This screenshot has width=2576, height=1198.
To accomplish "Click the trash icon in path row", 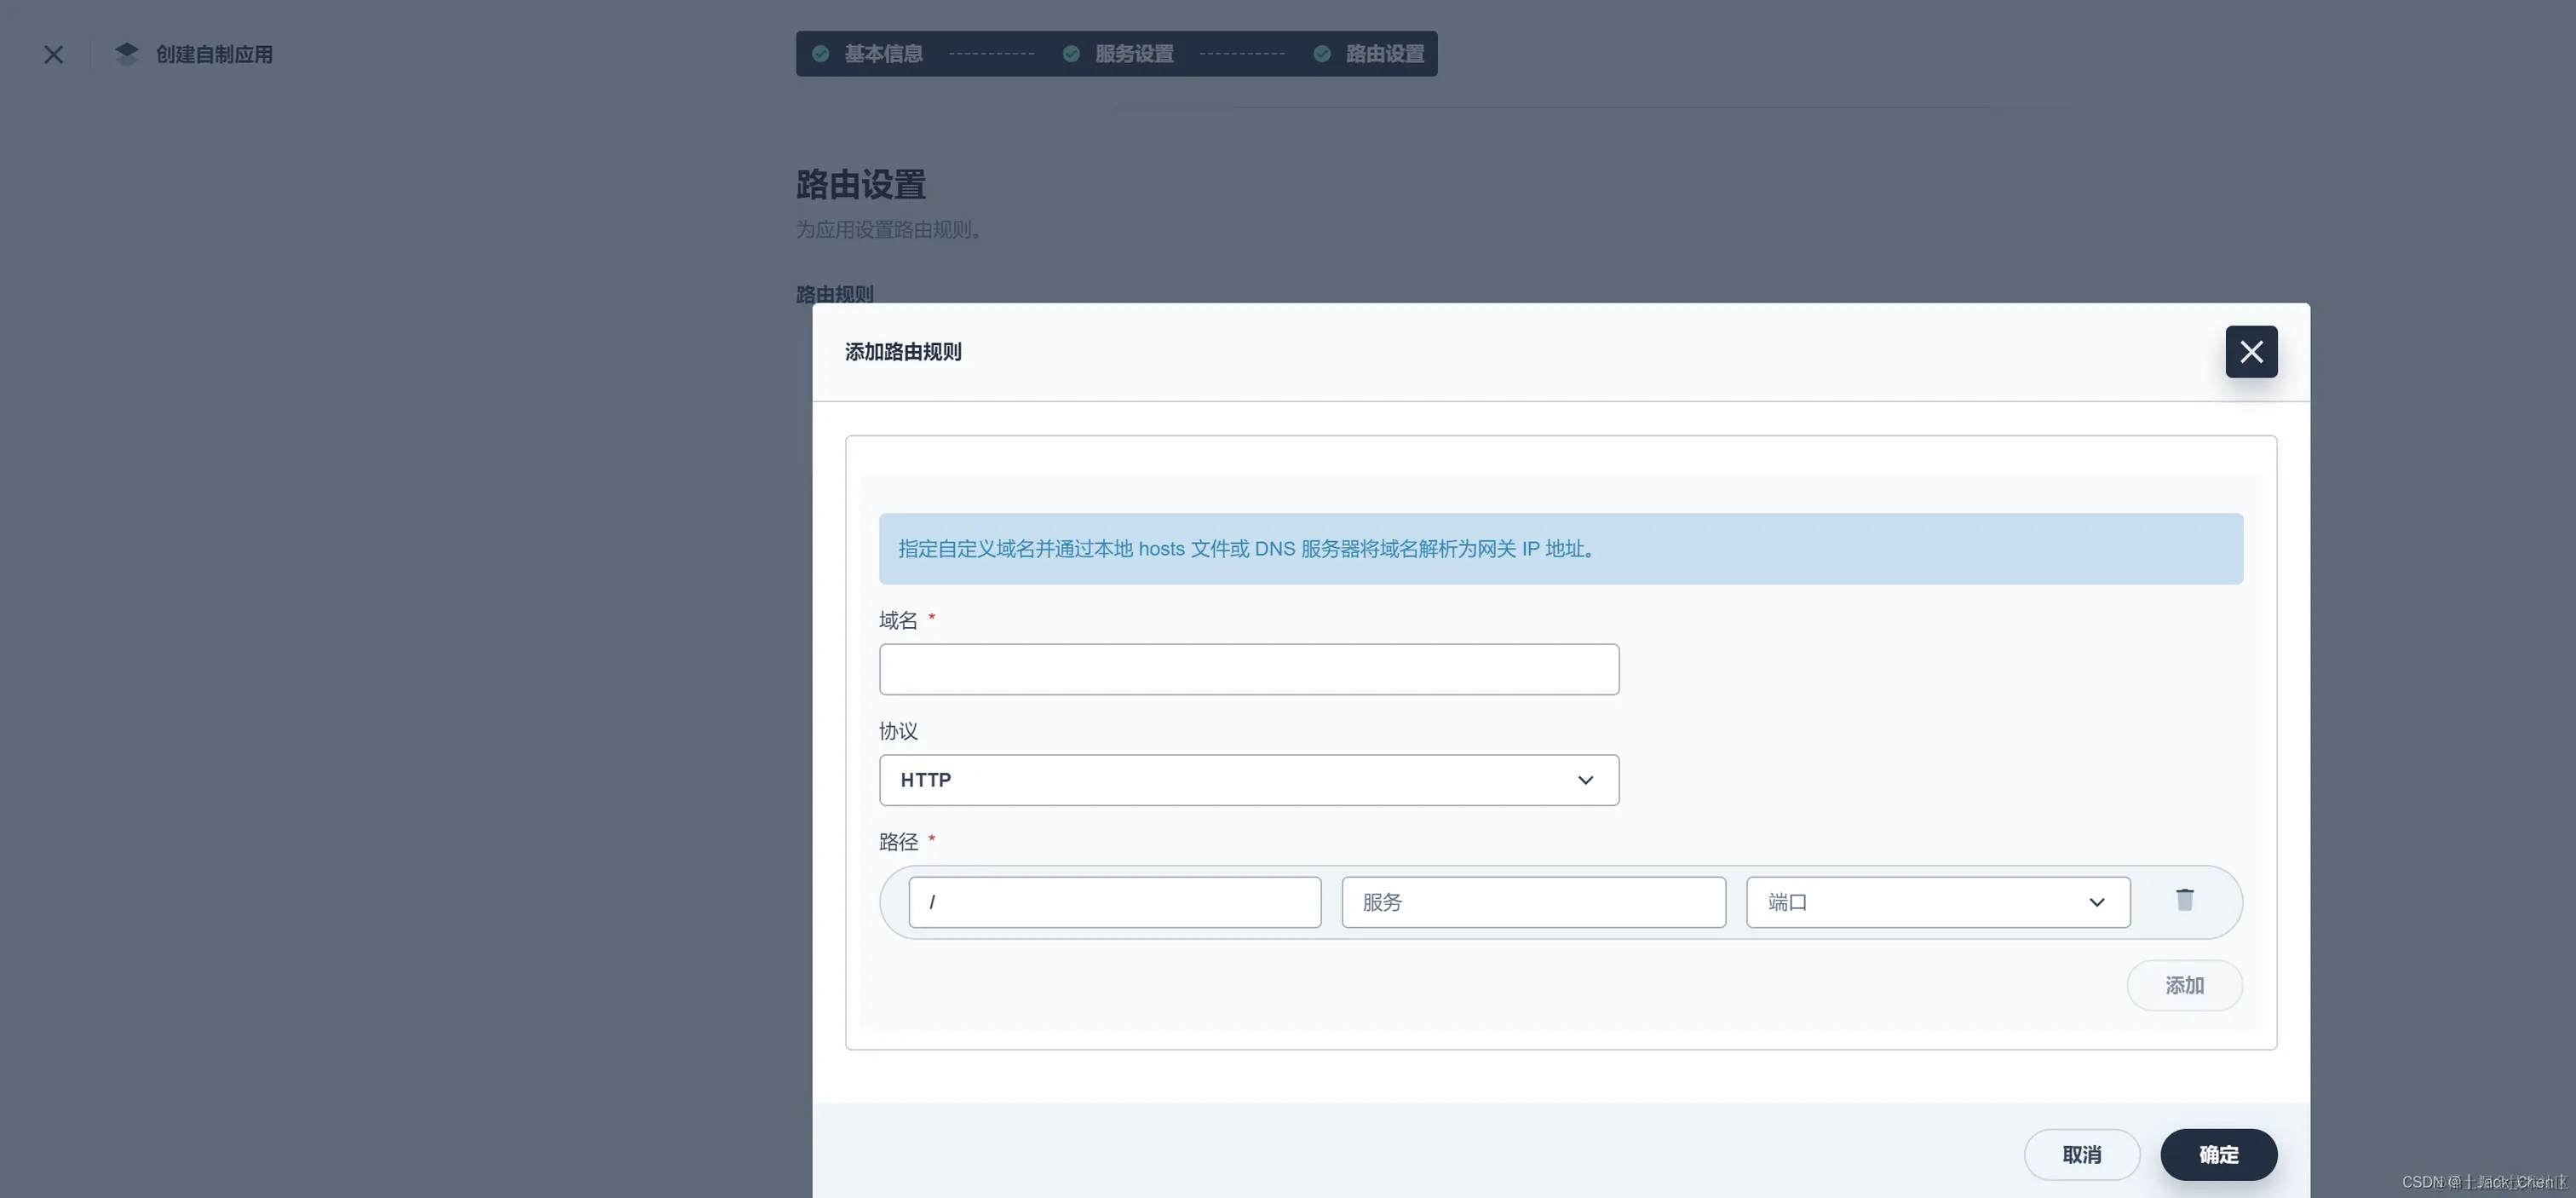I will pos(2184,900).
